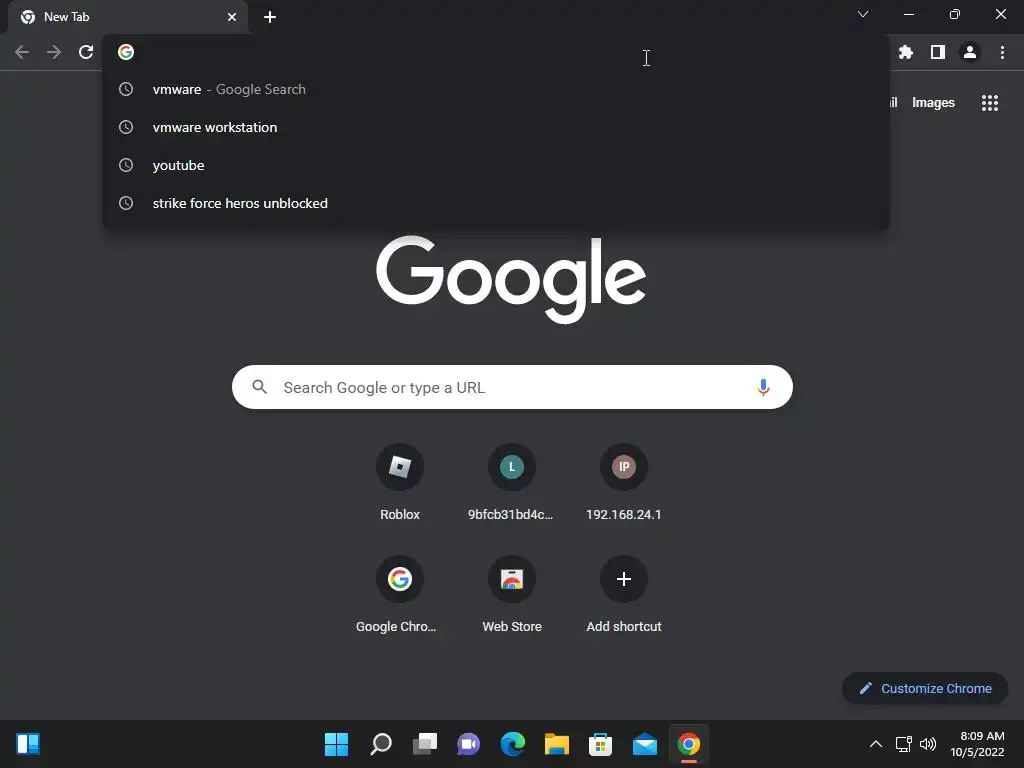The height and width of the screenshot is (768, 1024).
Task: Choose youtube suggestion
Action: [496, 165]
